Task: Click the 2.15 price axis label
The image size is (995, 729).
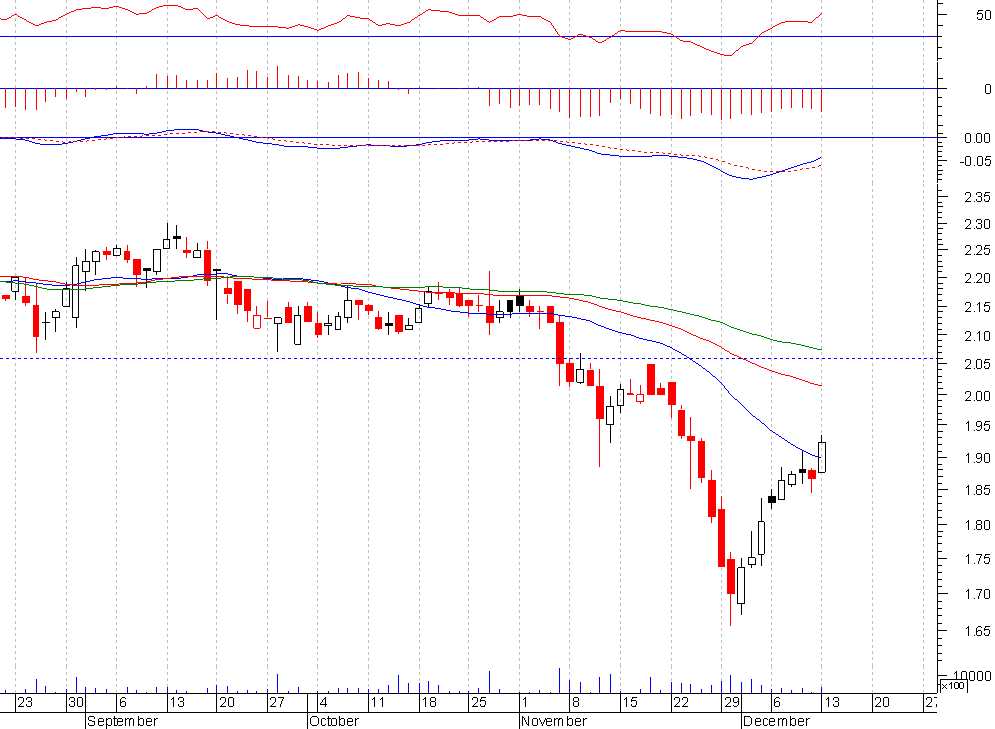Action: pos(977,307)
